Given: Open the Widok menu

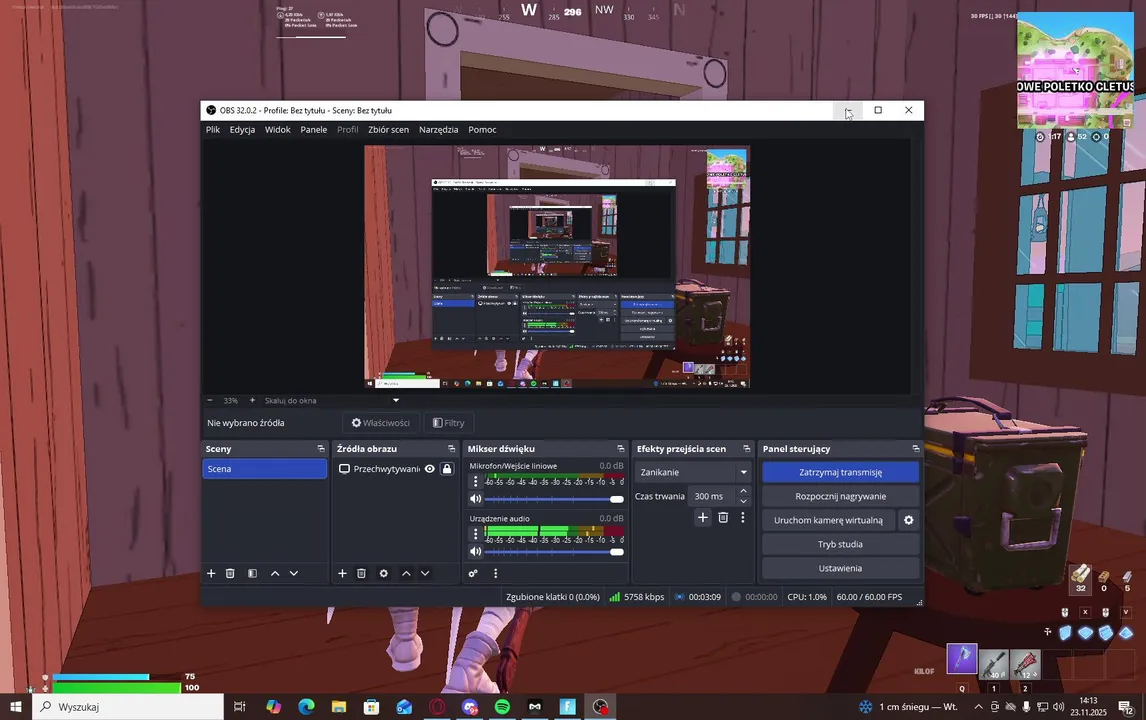Looking at the screenshot, I should 278,129.
